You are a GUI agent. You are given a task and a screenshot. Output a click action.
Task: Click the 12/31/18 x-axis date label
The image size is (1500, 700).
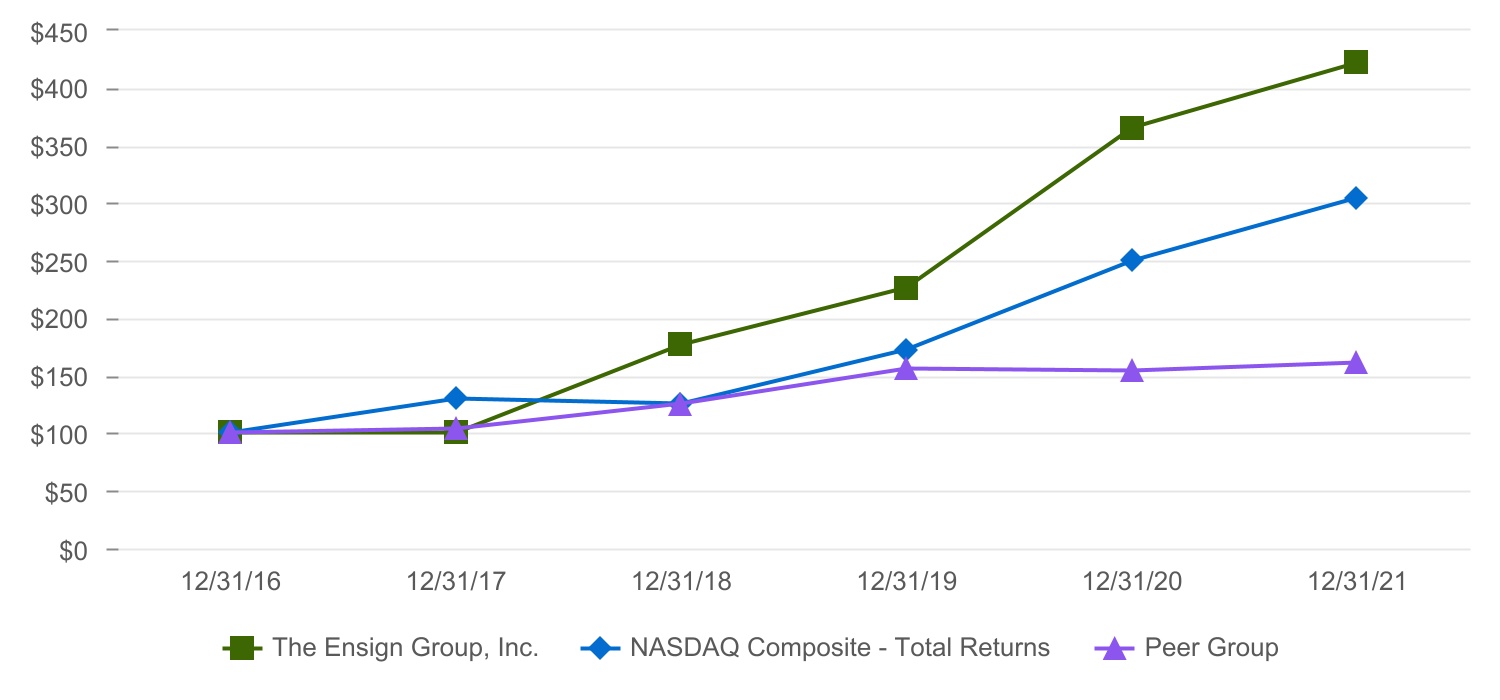coord(680,582)
